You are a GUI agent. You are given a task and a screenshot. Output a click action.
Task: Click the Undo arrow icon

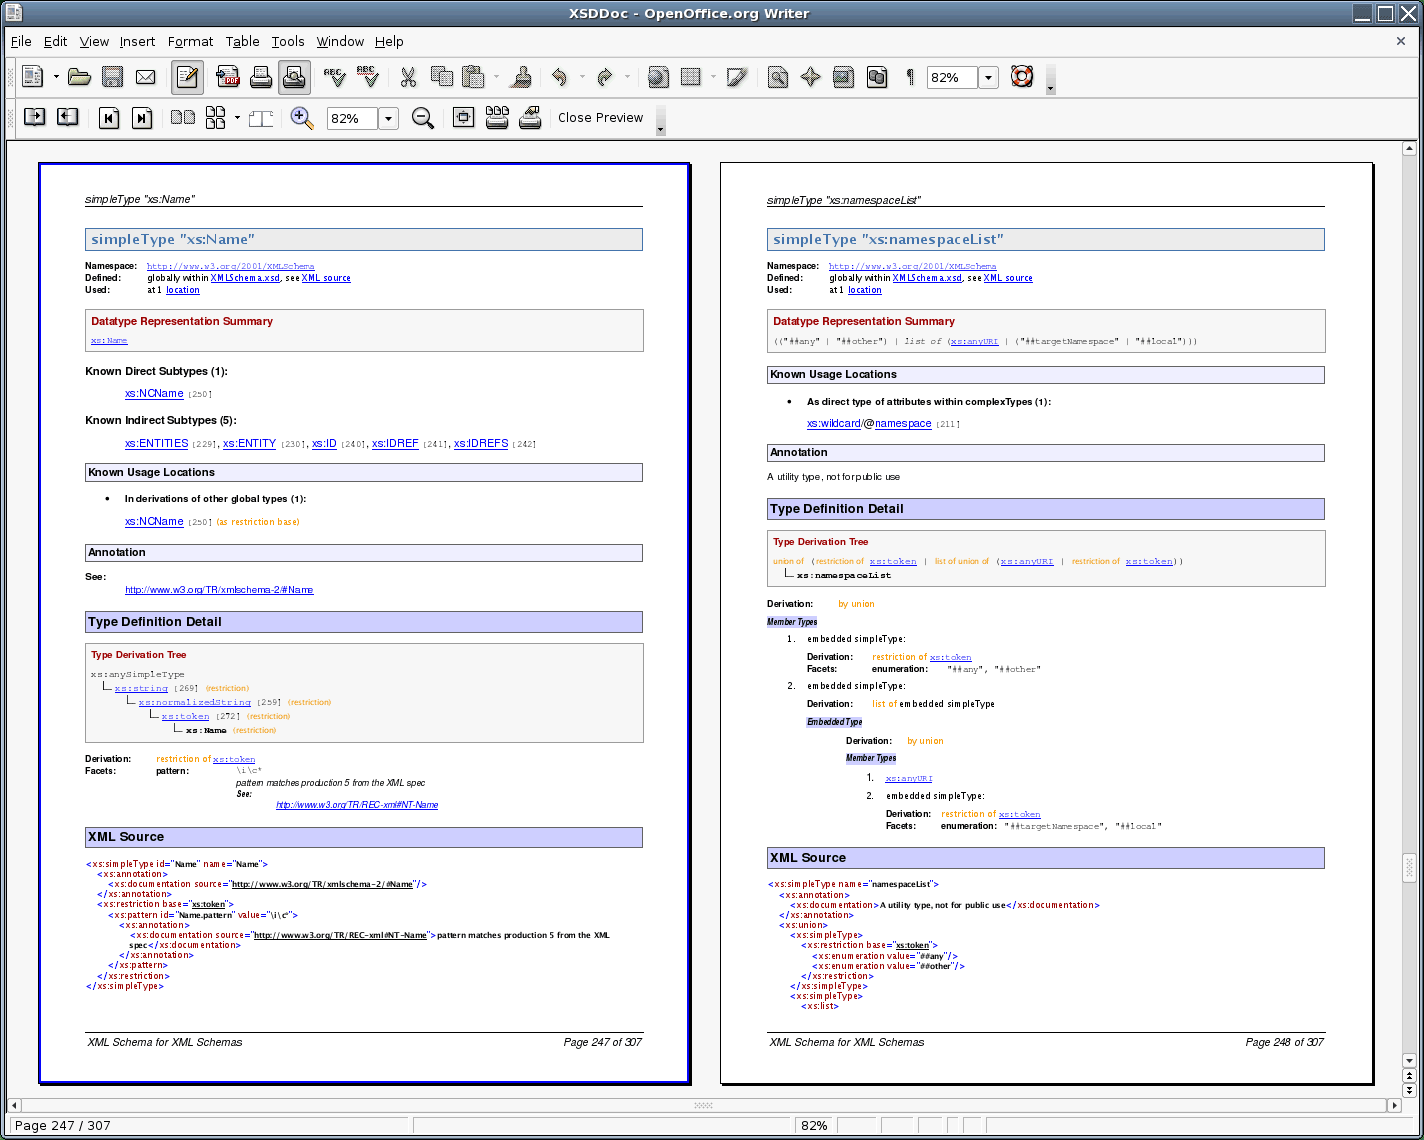click(559, 77)
